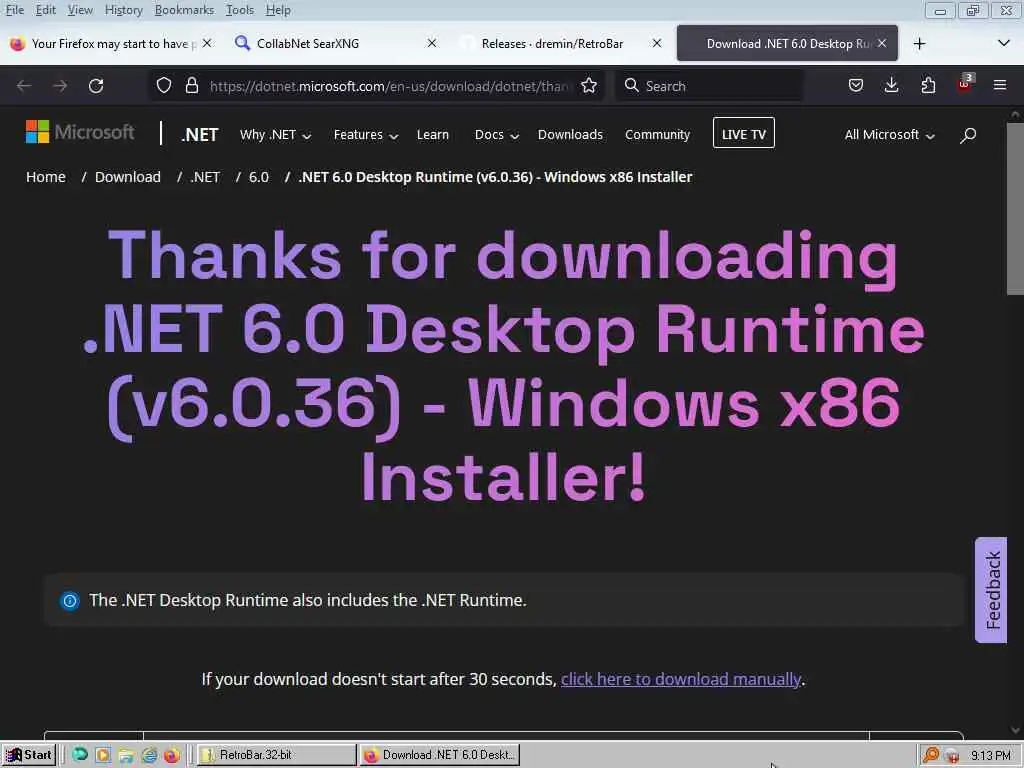Viewport: 1024px width, 768px height.
Task: Open the View menu
Action: click(x=80, y=10)
